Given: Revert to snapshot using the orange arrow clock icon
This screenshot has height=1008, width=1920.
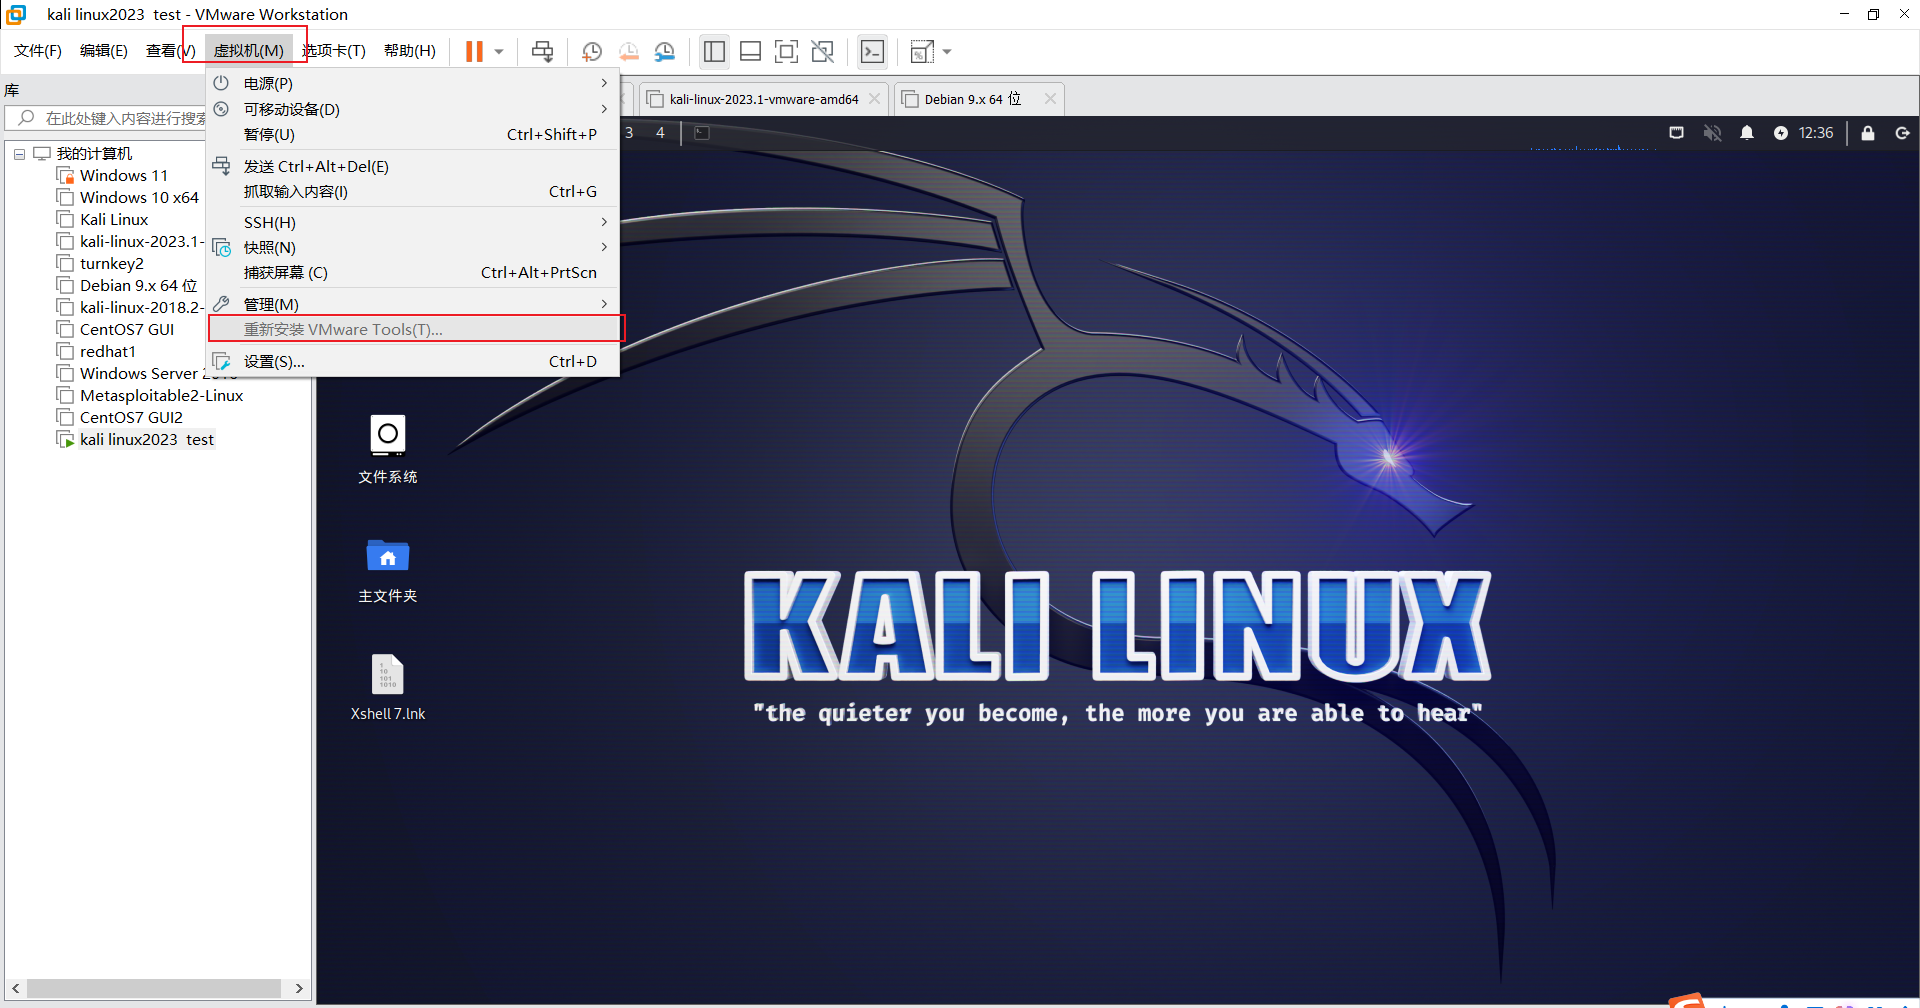Looking at the screenshot, I should 628,51.
